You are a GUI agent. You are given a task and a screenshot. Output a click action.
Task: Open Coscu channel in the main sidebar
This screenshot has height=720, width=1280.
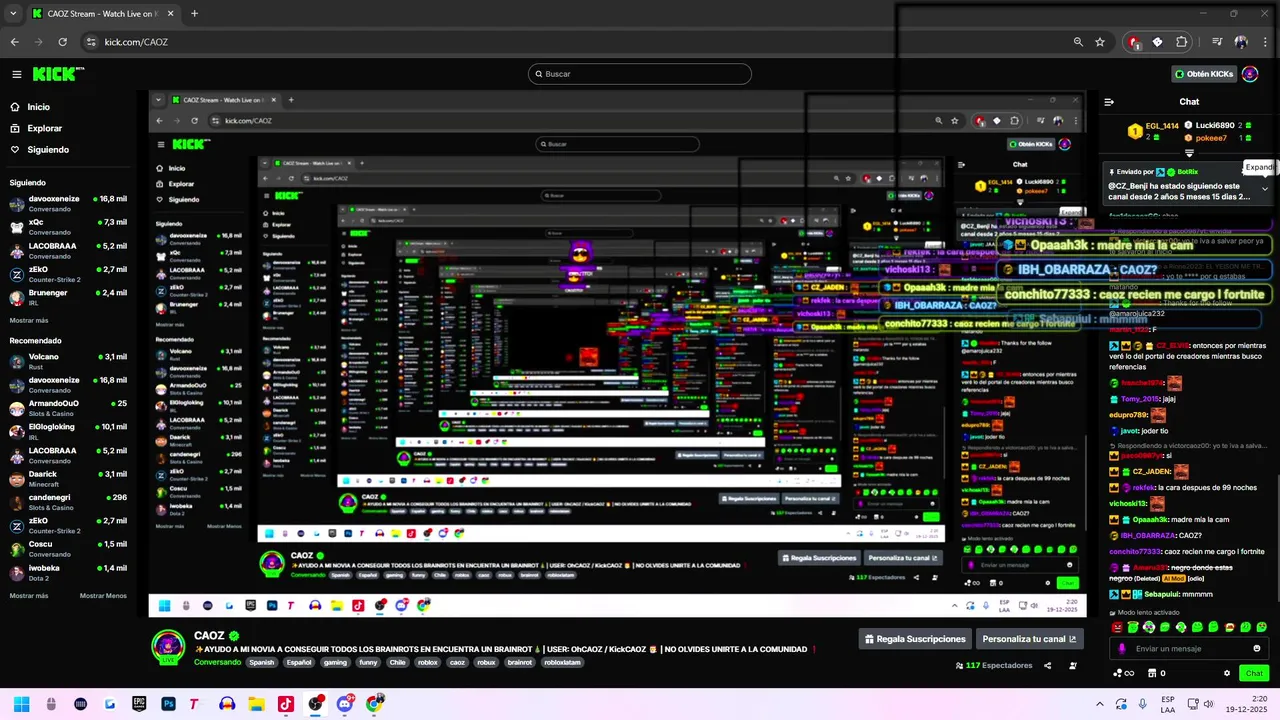click(x=68, y=548)
